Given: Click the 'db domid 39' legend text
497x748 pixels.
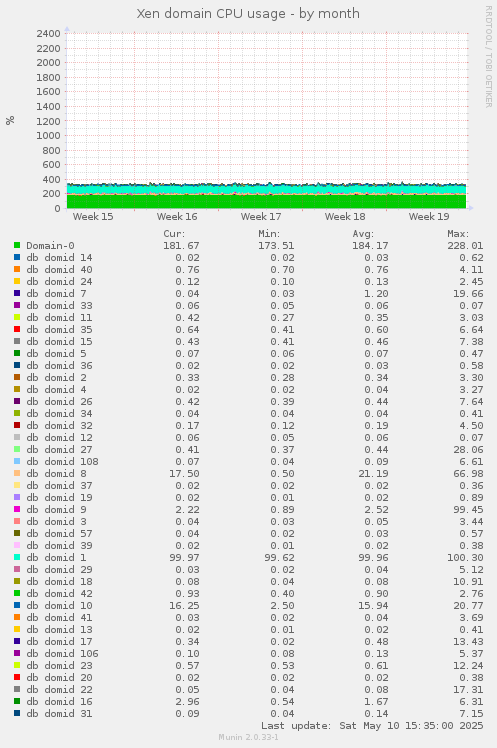Looking at the screenshot, I should (x=59, y=545).
